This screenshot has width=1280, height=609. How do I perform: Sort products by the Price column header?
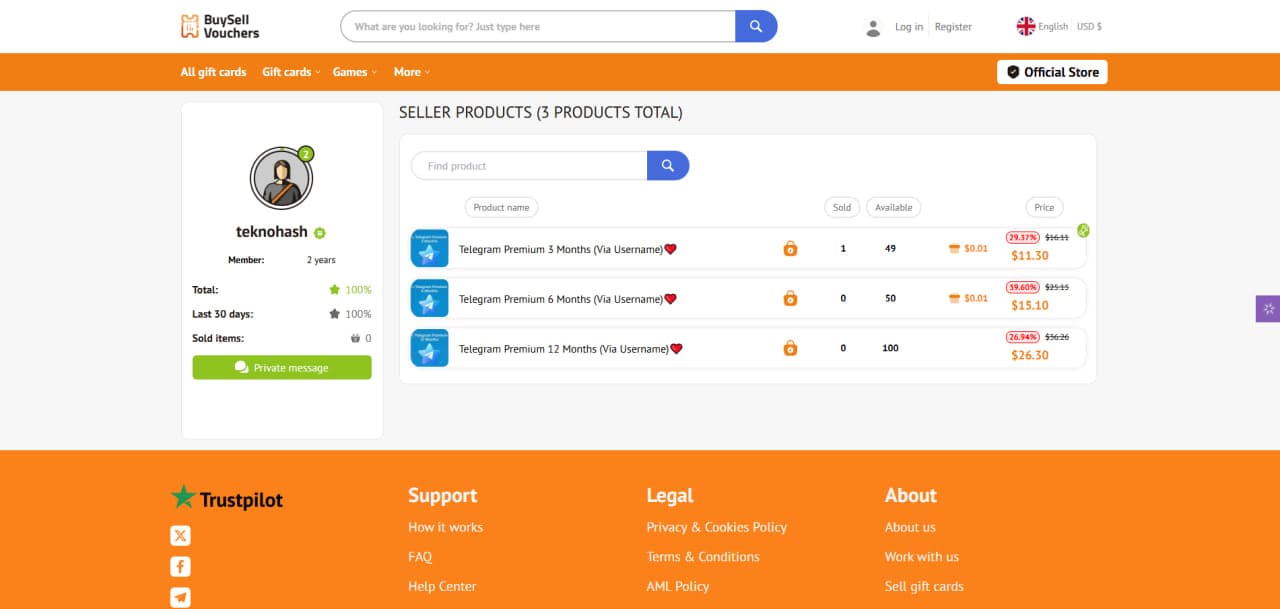1044,207
